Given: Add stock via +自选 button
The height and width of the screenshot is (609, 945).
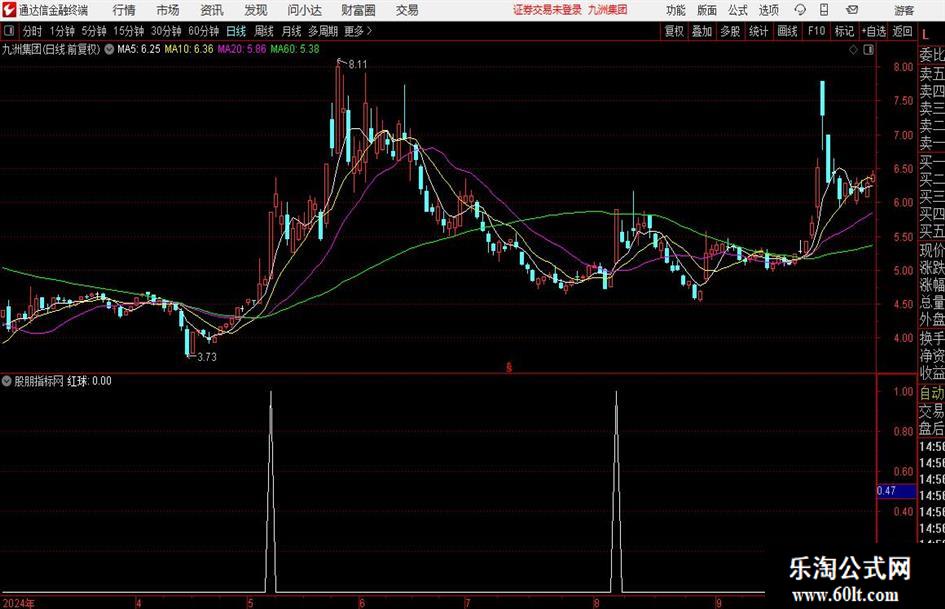Looking at the screenshot, I should coord(873,31).
